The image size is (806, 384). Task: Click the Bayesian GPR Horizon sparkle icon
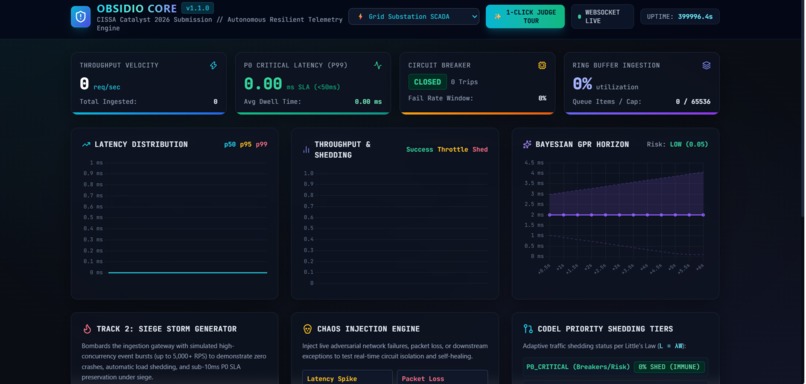(527, 144)
